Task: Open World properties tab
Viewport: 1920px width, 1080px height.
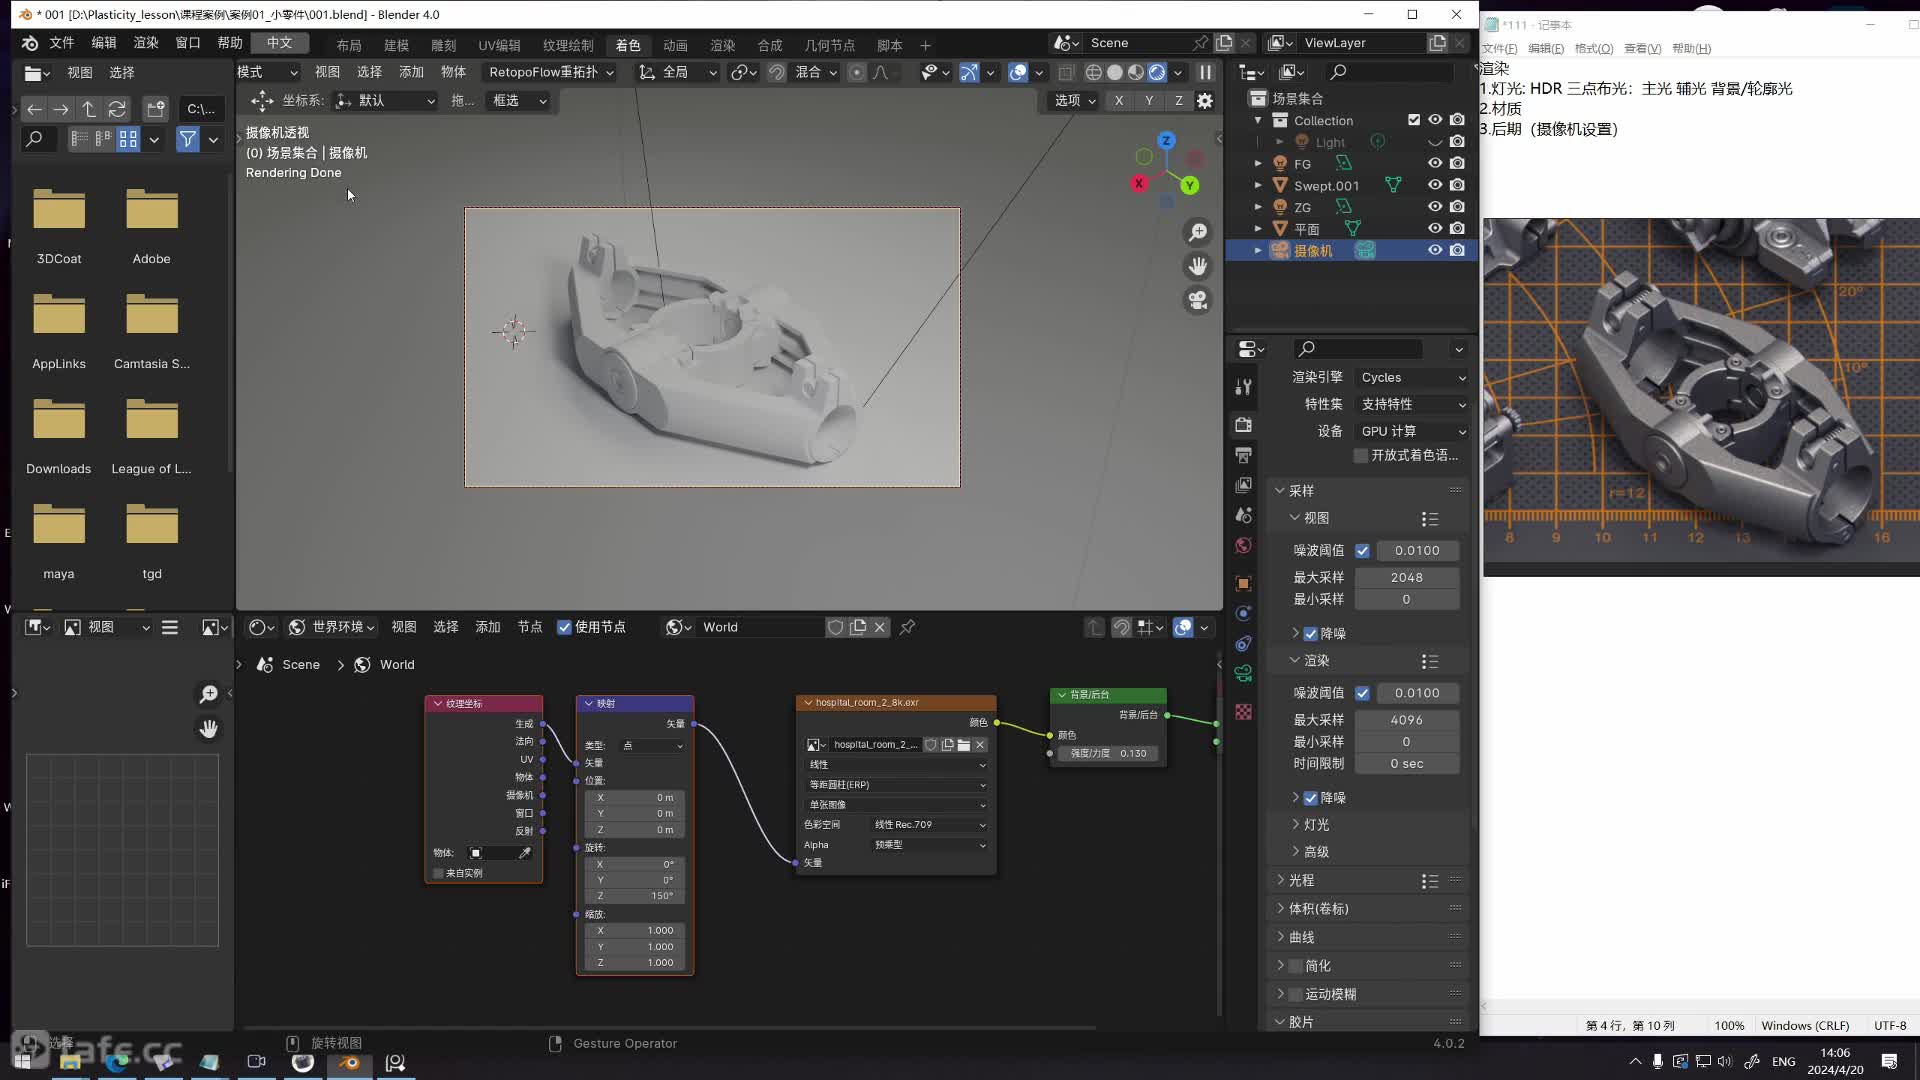Action: (x=1243, y=545)
